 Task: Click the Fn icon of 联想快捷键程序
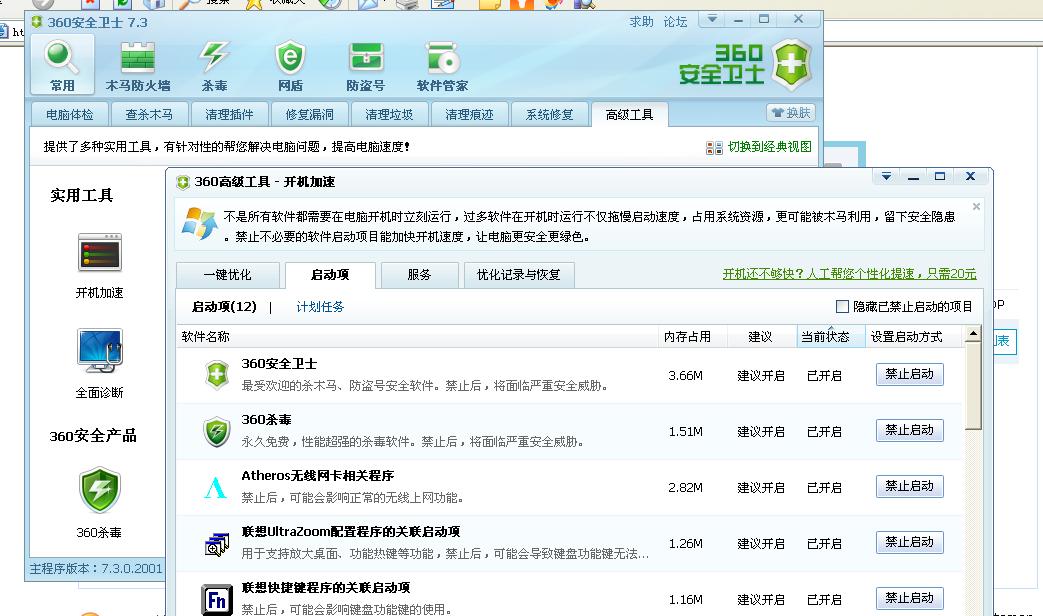tap(217, 599)
